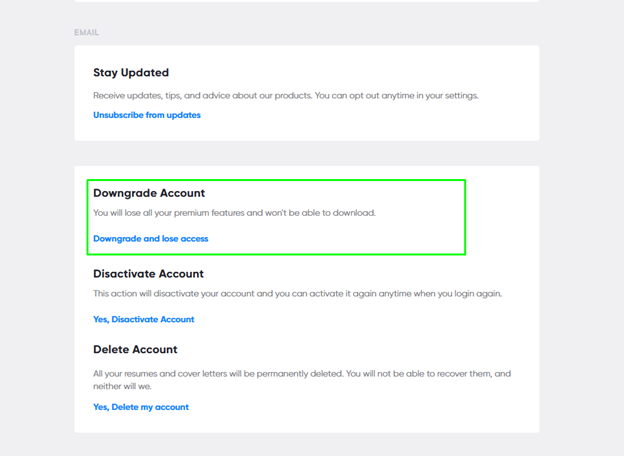The height and width of the screenshot is (456, 624).
Task: Click the permanently deleted resumes warning text
Action: [x=300, y=374]
